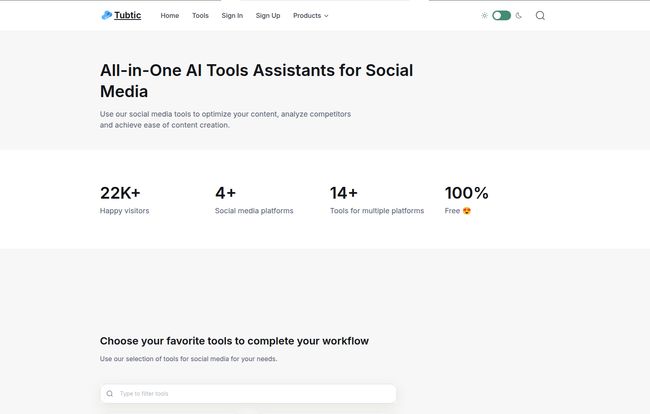Click the 'Use our social media tools' description

pos(225,119)
